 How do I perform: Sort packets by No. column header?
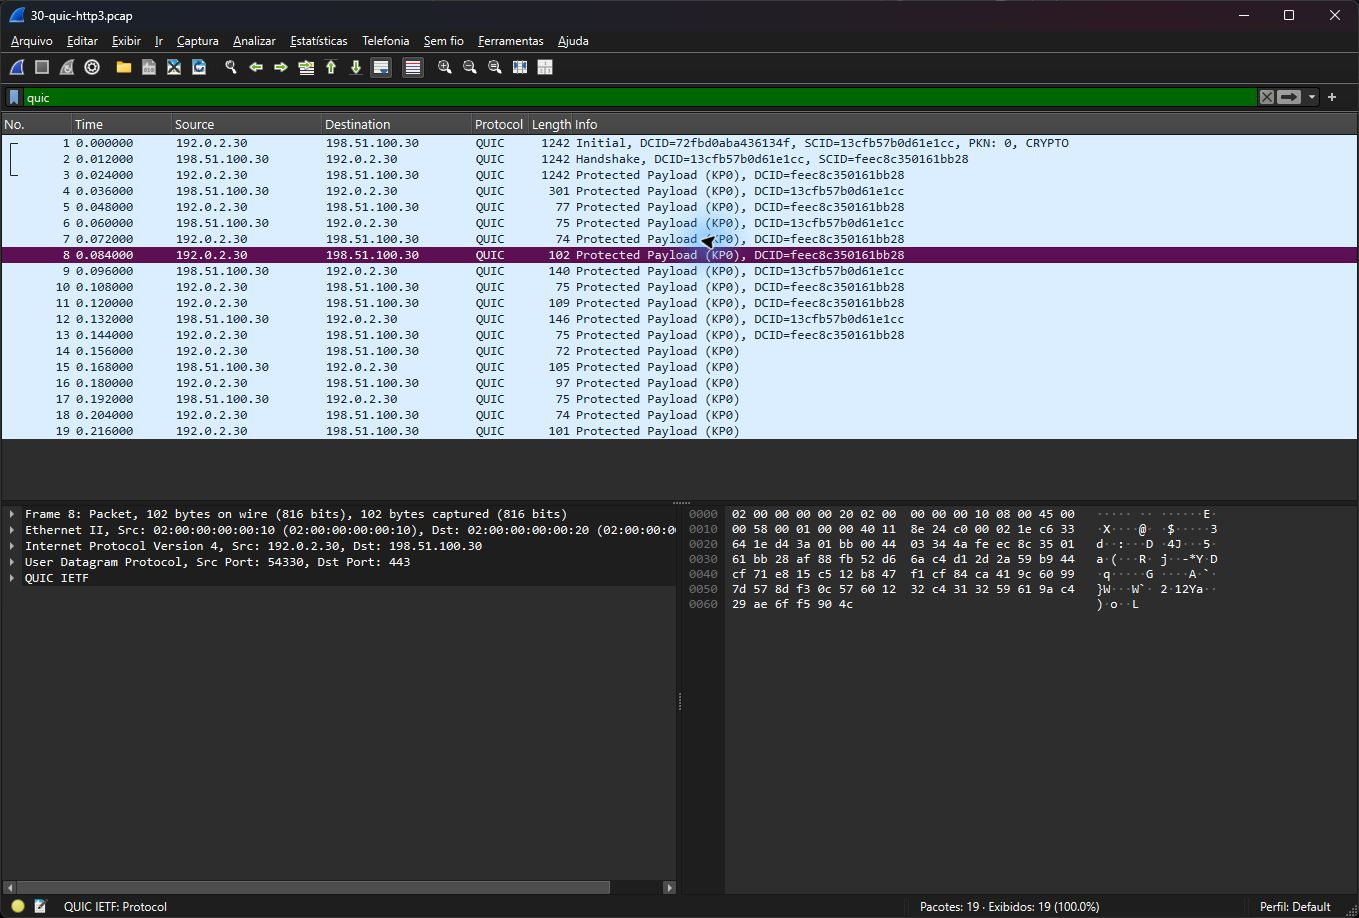pyautogui.click(x=35, y=124)
